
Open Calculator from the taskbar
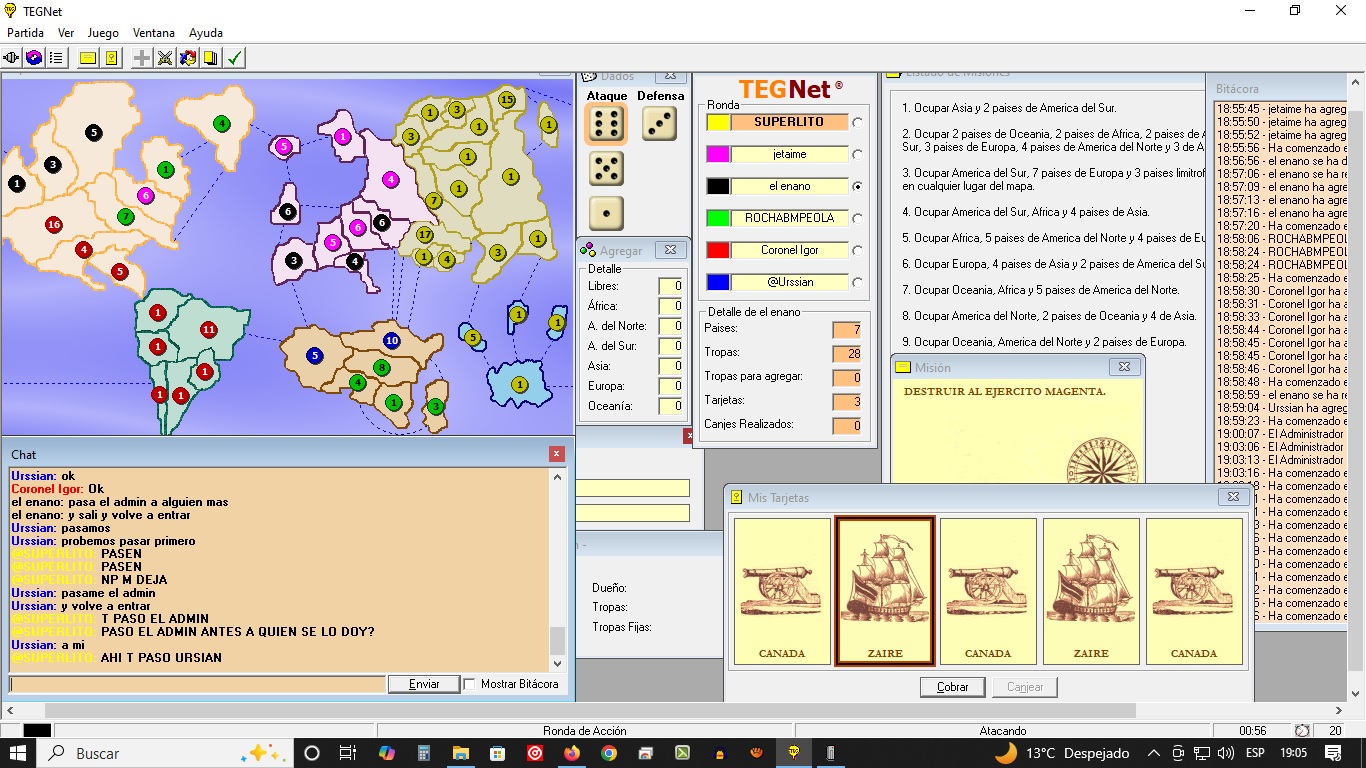click(423, 753)
